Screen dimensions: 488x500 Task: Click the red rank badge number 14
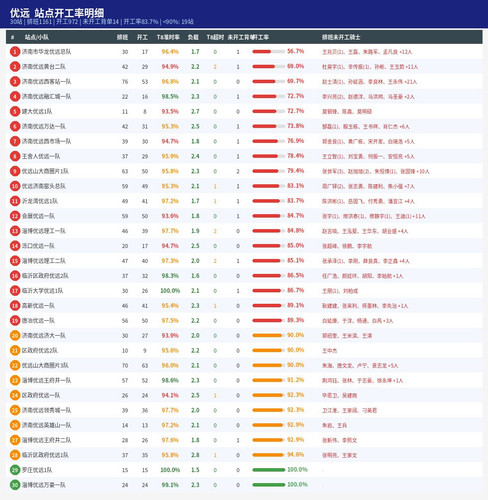[15, 246]
